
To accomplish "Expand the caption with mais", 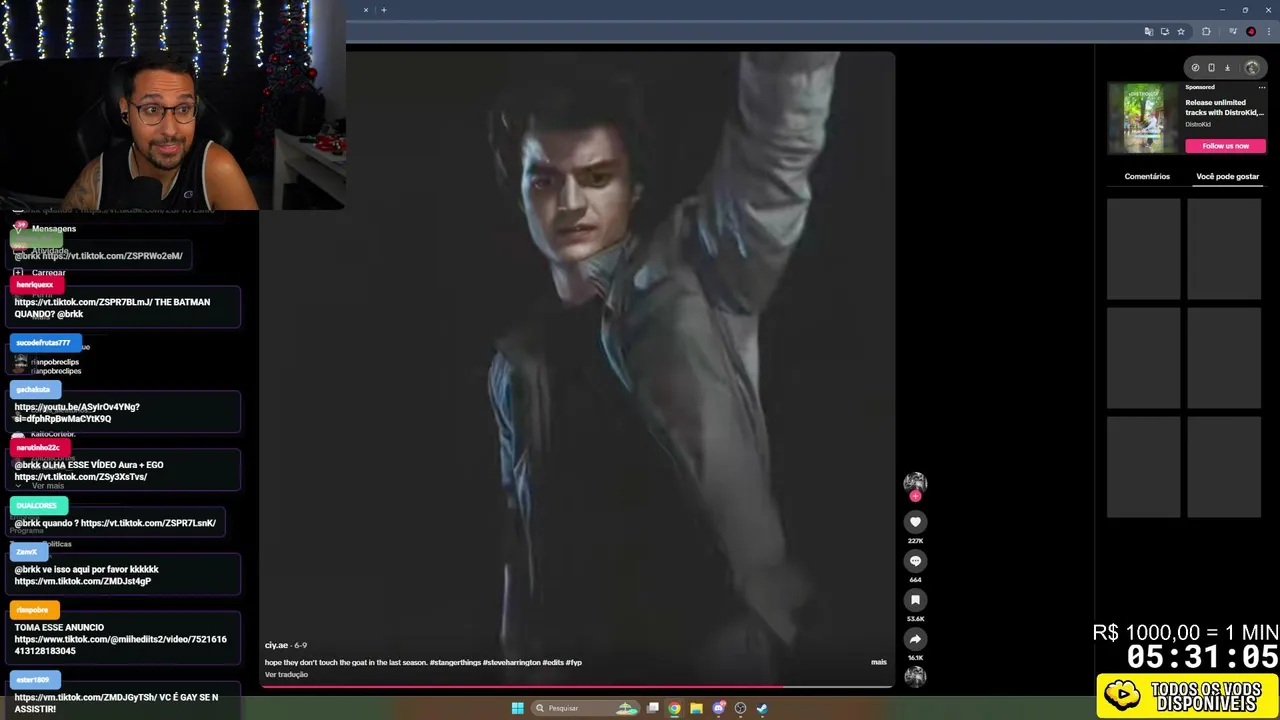I will (x=878, y=662).
